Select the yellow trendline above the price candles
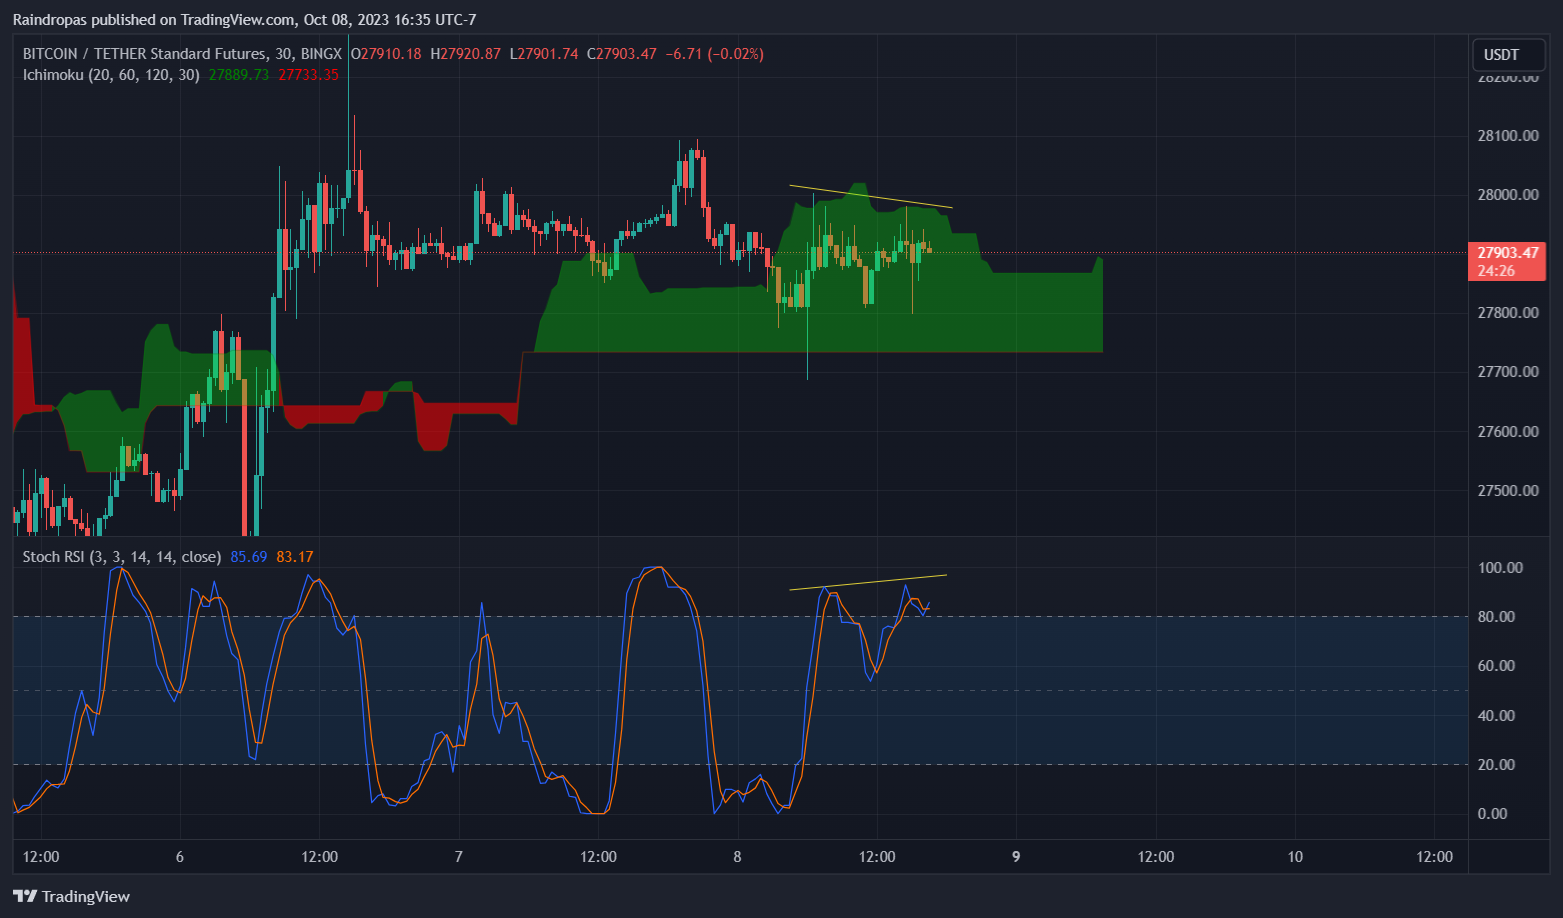The height and width of the screenshot is (918, 1563). pyautogui.click(x=871, y=197)
